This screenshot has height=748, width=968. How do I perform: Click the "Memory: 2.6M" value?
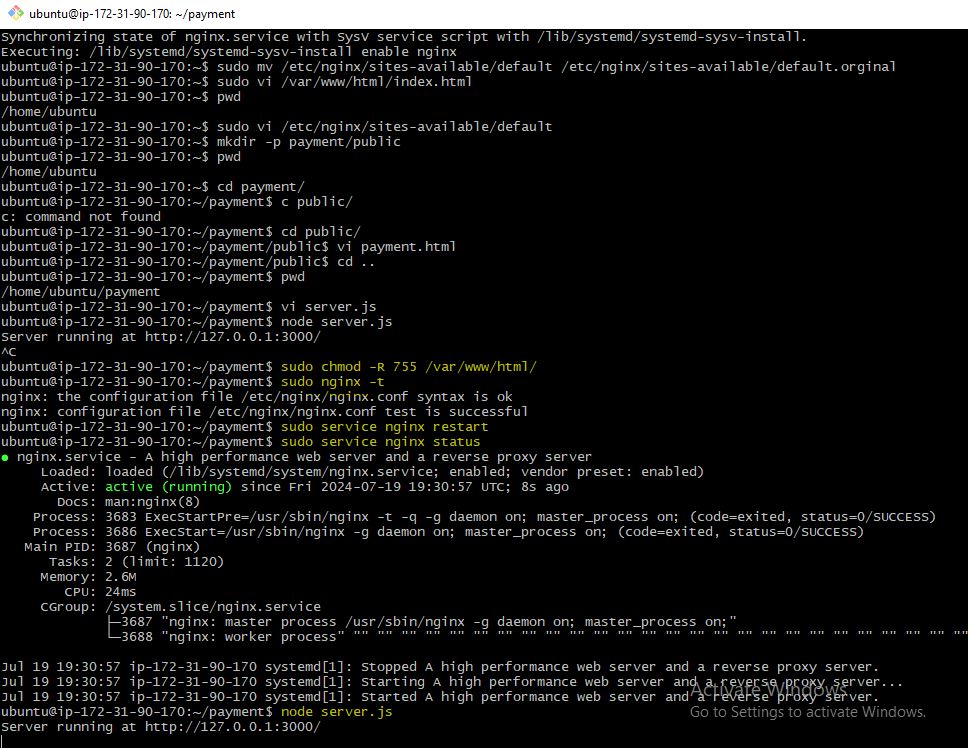[88, 577]
